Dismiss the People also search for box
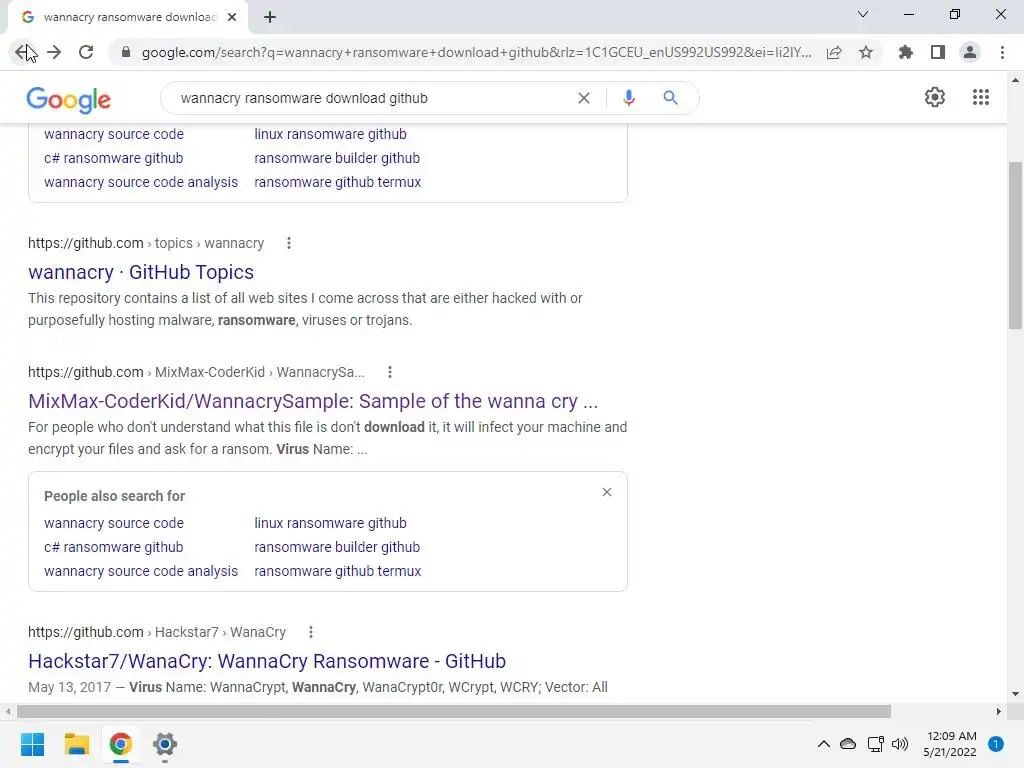The width and height of the screenshot is (1024, 768). pos(607,492)
